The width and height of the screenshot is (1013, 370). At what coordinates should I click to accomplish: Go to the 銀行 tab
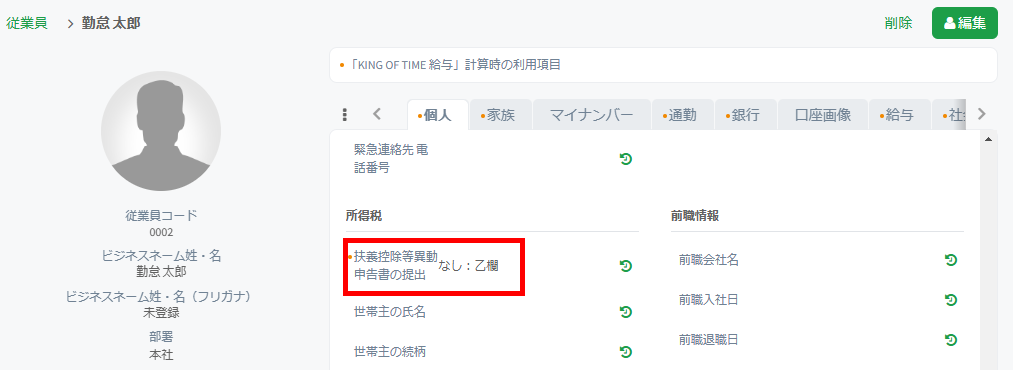(745, 115)
